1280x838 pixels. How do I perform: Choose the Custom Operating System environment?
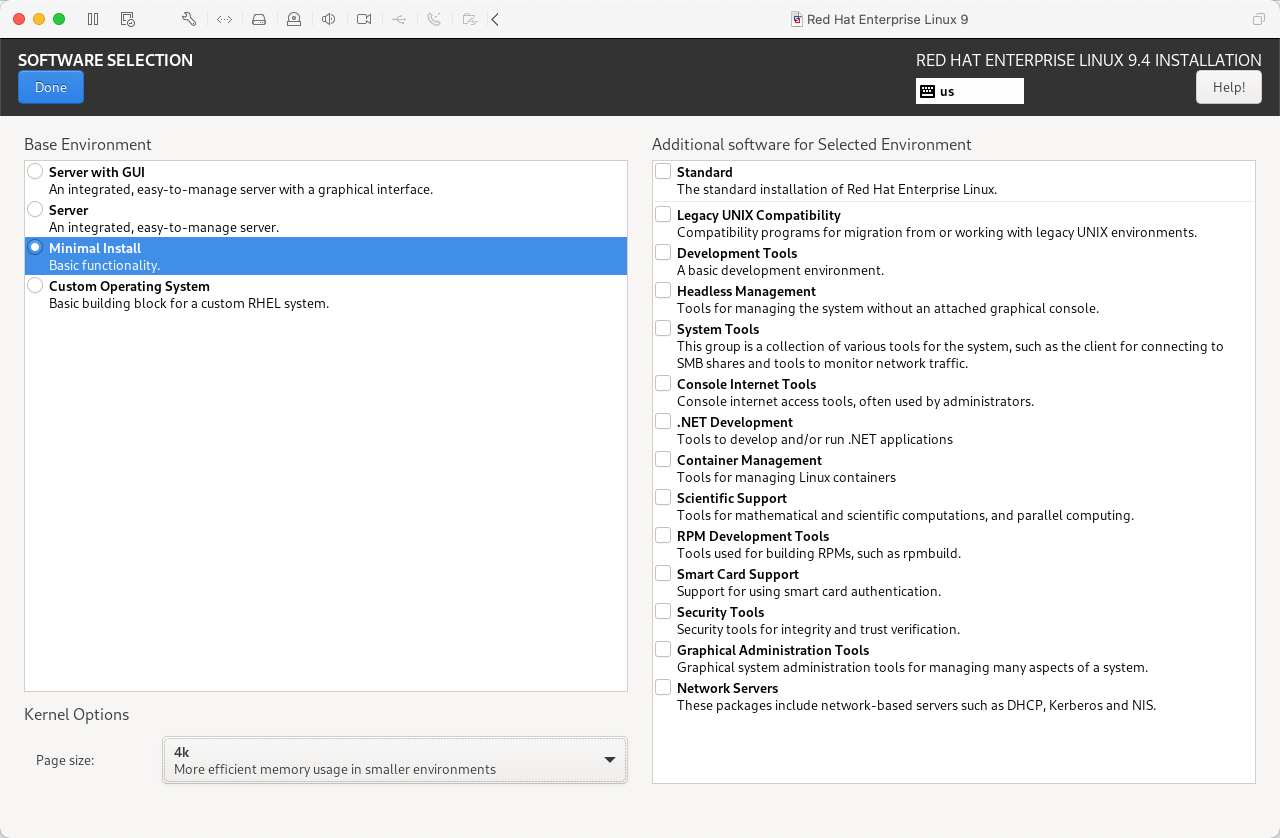[x=36, y=286]
